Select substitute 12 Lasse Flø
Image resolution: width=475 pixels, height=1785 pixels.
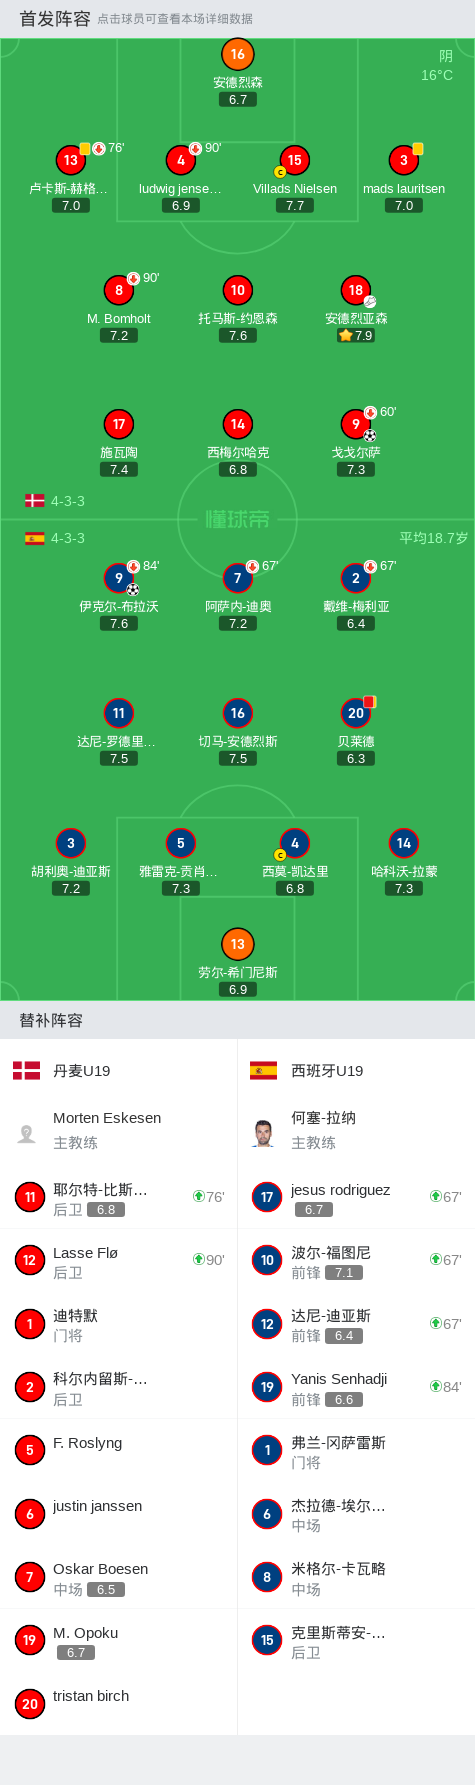(x=118, y=1262)
